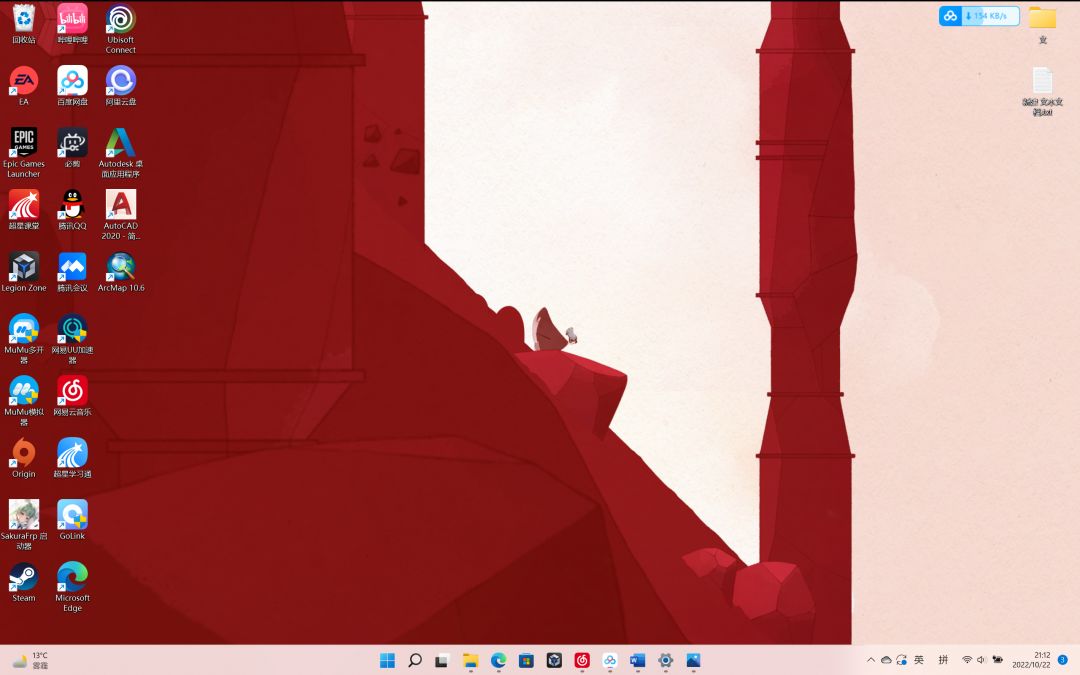Click the 154 KB/s download speed indicator

pos(990,16)
